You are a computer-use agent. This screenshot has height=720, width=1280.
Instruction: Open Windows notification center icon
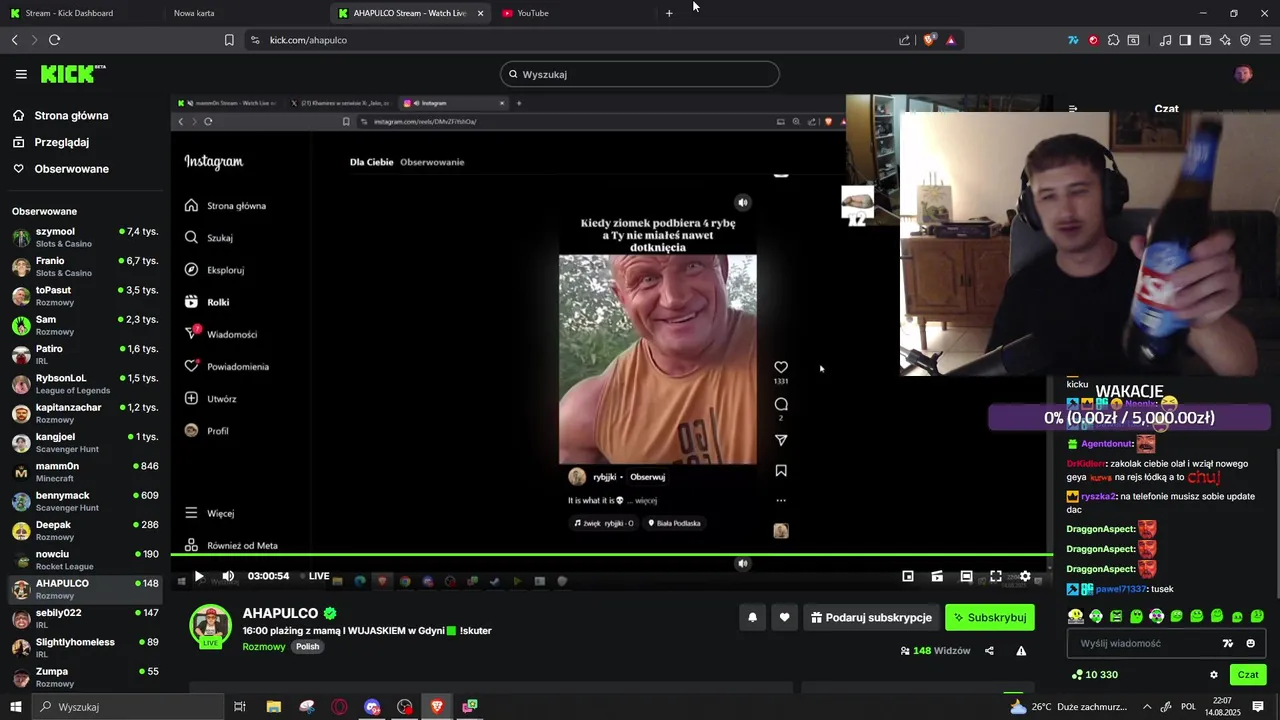tap(1258, 706)
